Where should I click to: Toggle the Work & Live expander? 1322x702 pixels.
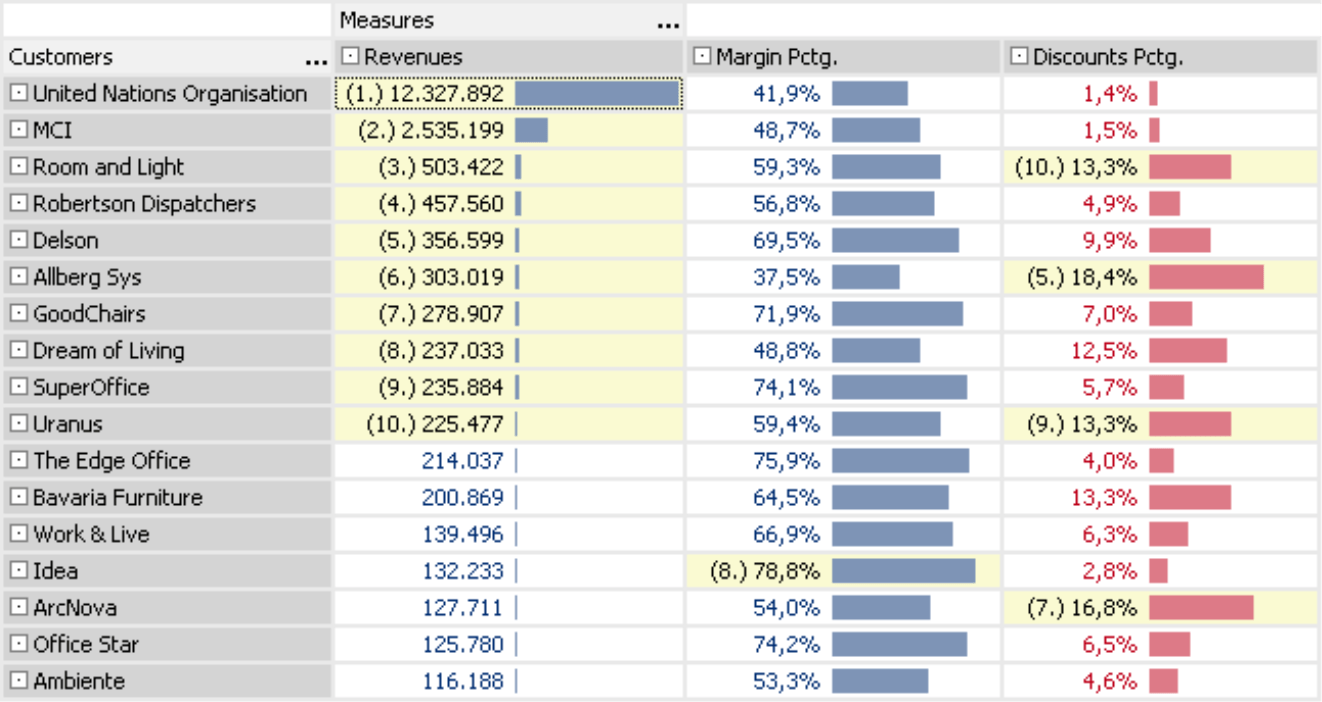pyautogui.click(x=18, y=534)
